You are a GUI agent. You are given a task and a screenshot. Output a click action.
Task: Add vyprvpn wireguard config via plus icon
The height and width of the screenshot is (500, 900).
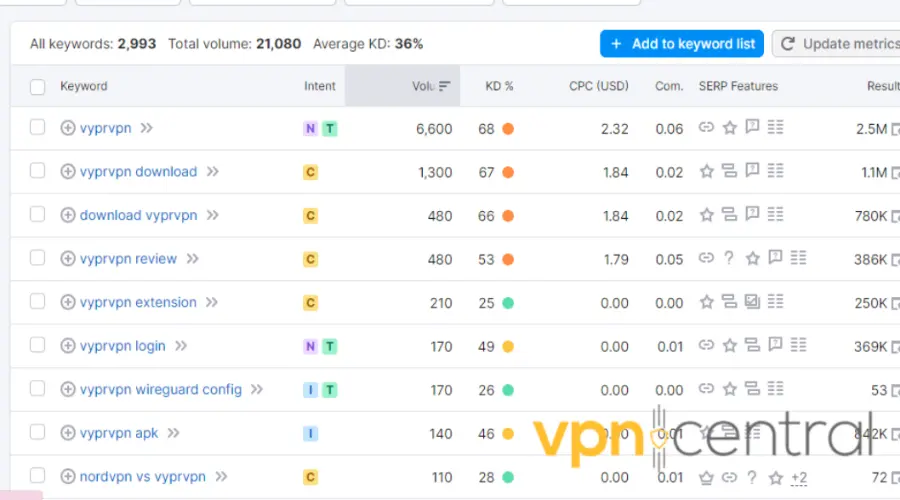coord(68,389)
